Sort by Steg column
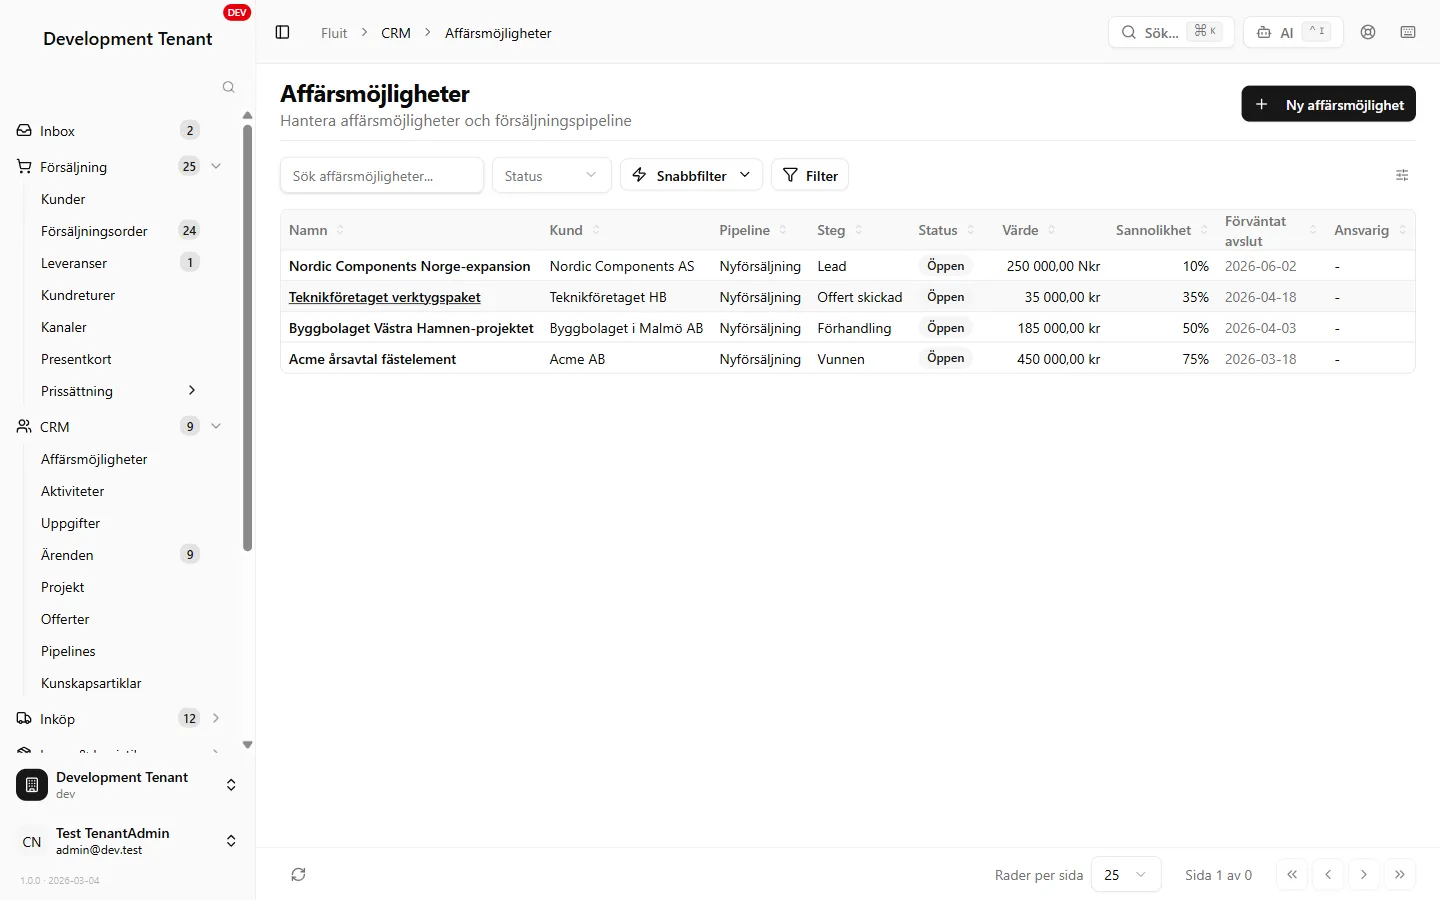1440x900 pixels. click(840, 230)
